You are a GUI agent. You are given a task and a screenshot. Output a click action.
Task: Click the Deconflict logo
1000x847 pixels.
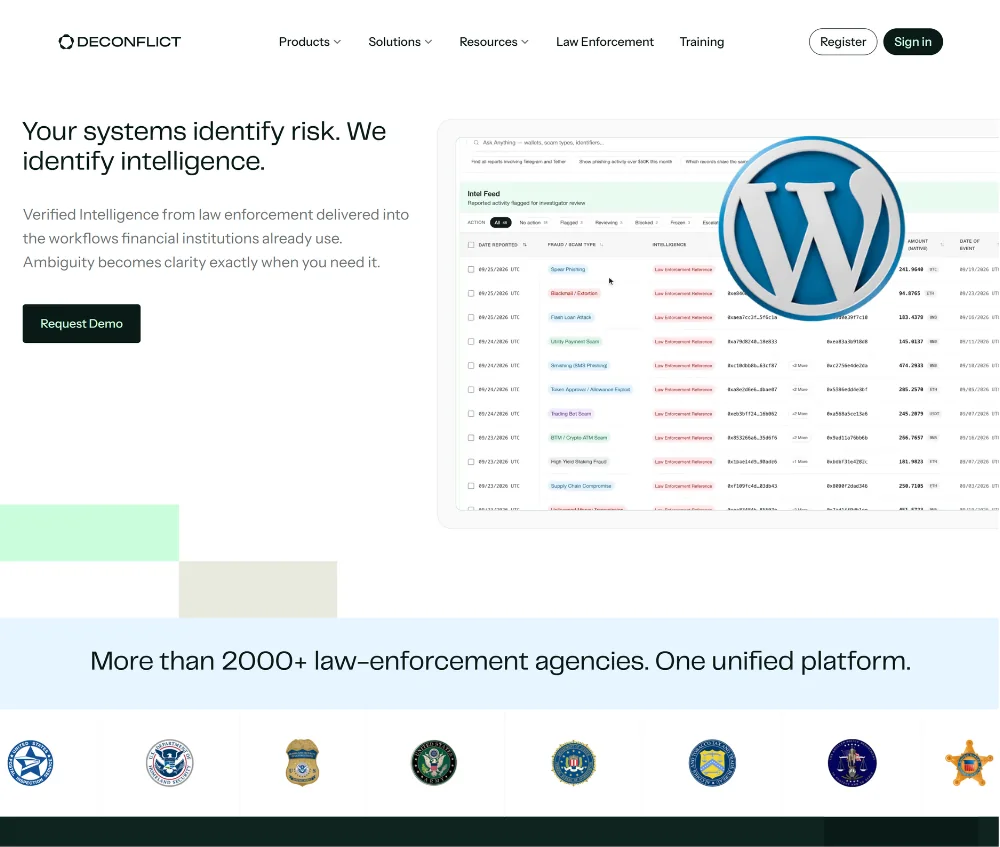coord(120,42)
